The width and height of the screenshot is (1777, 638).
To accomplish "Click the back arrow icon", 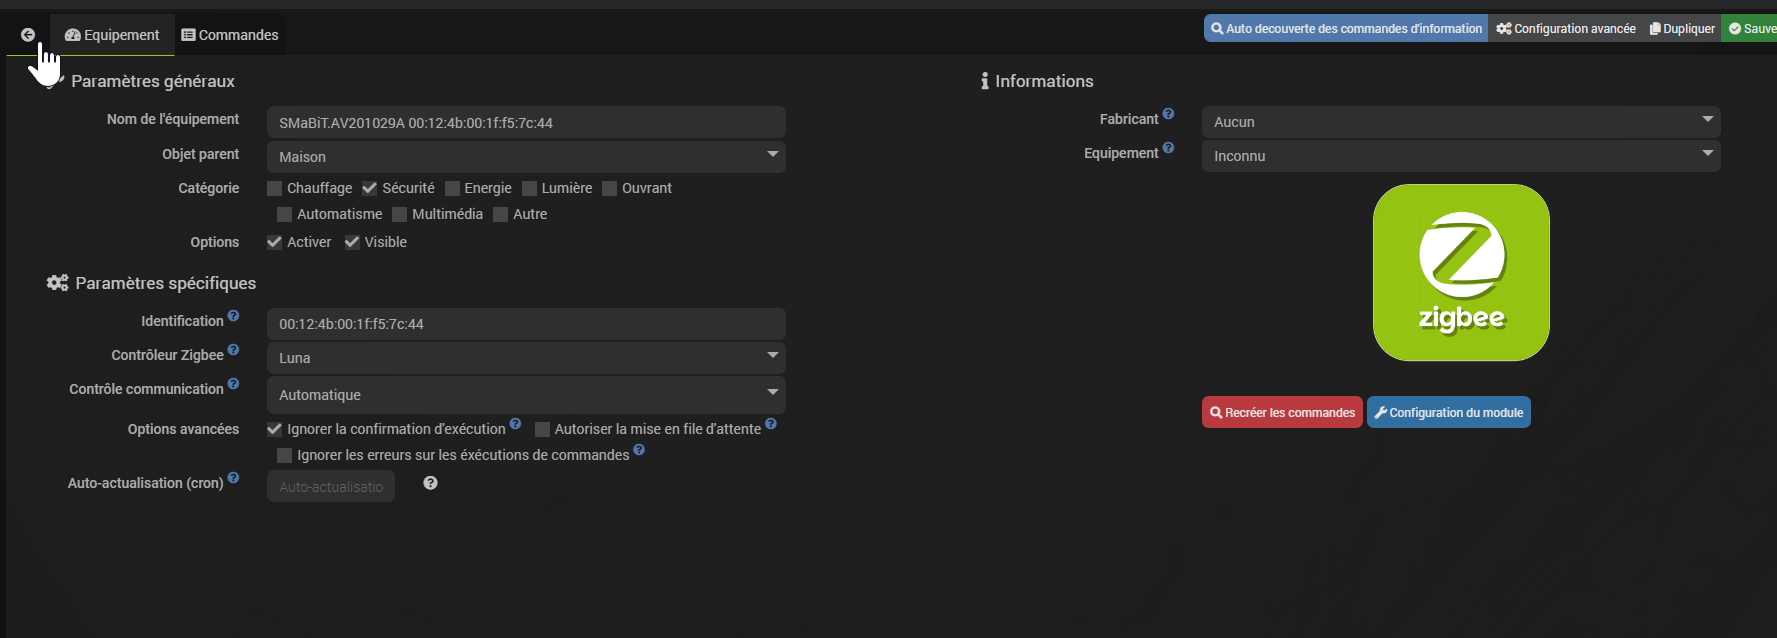I will pyautogui.click(x=28, y=35).
